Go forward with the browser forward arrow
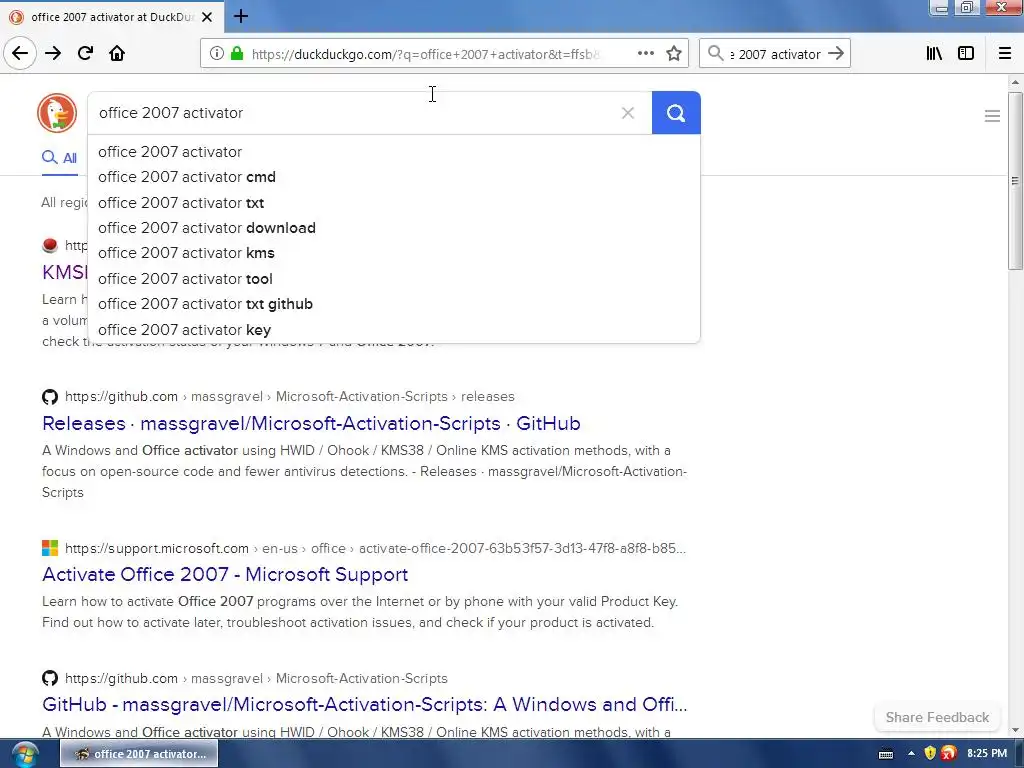1024x768 pixels. tap(53, 53)
